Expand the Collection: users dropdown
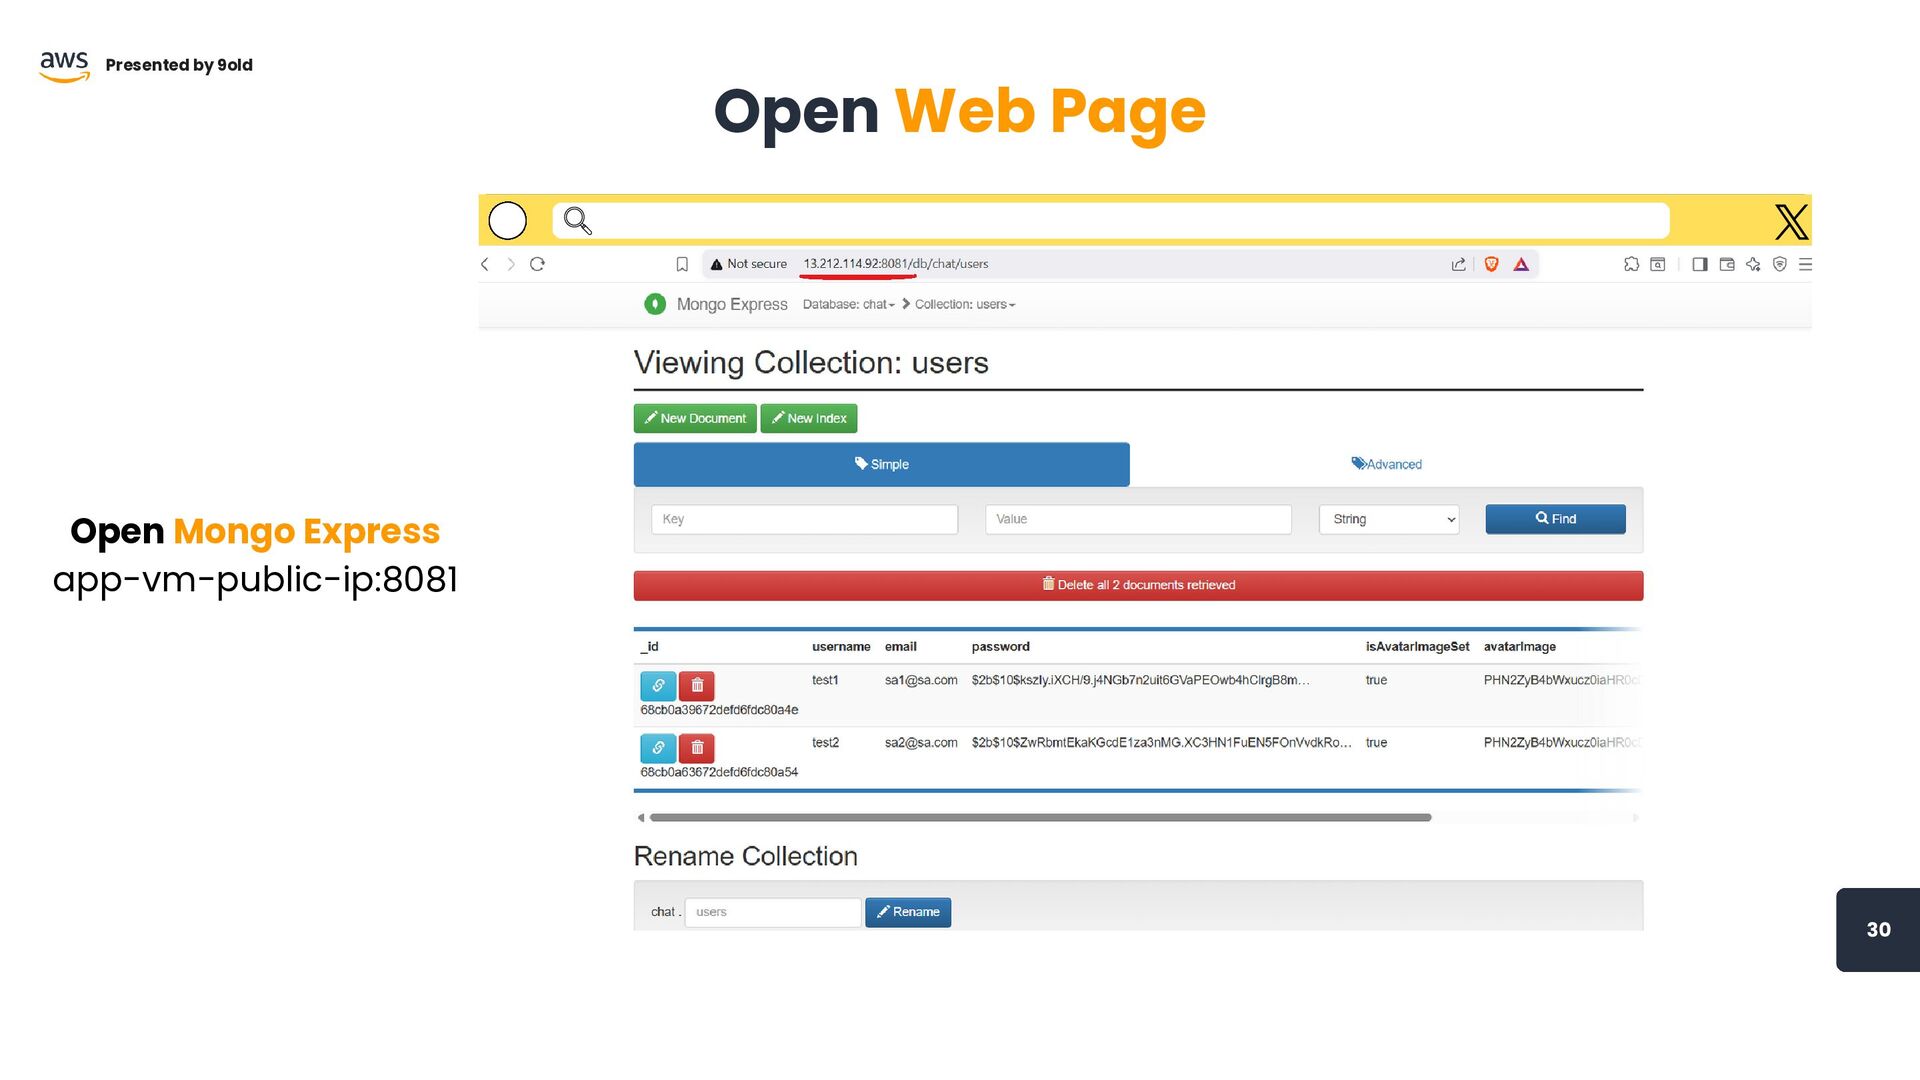Screen dimensions: 1920x1080 tap(964, 305)
